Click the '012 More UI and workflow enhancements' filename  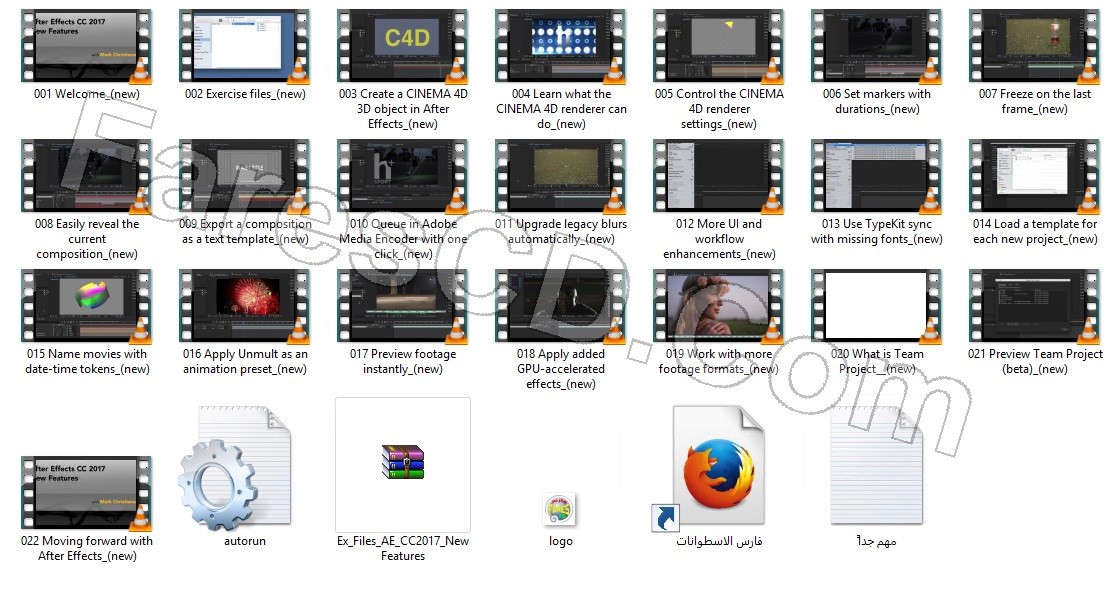[x=719, y=239]
